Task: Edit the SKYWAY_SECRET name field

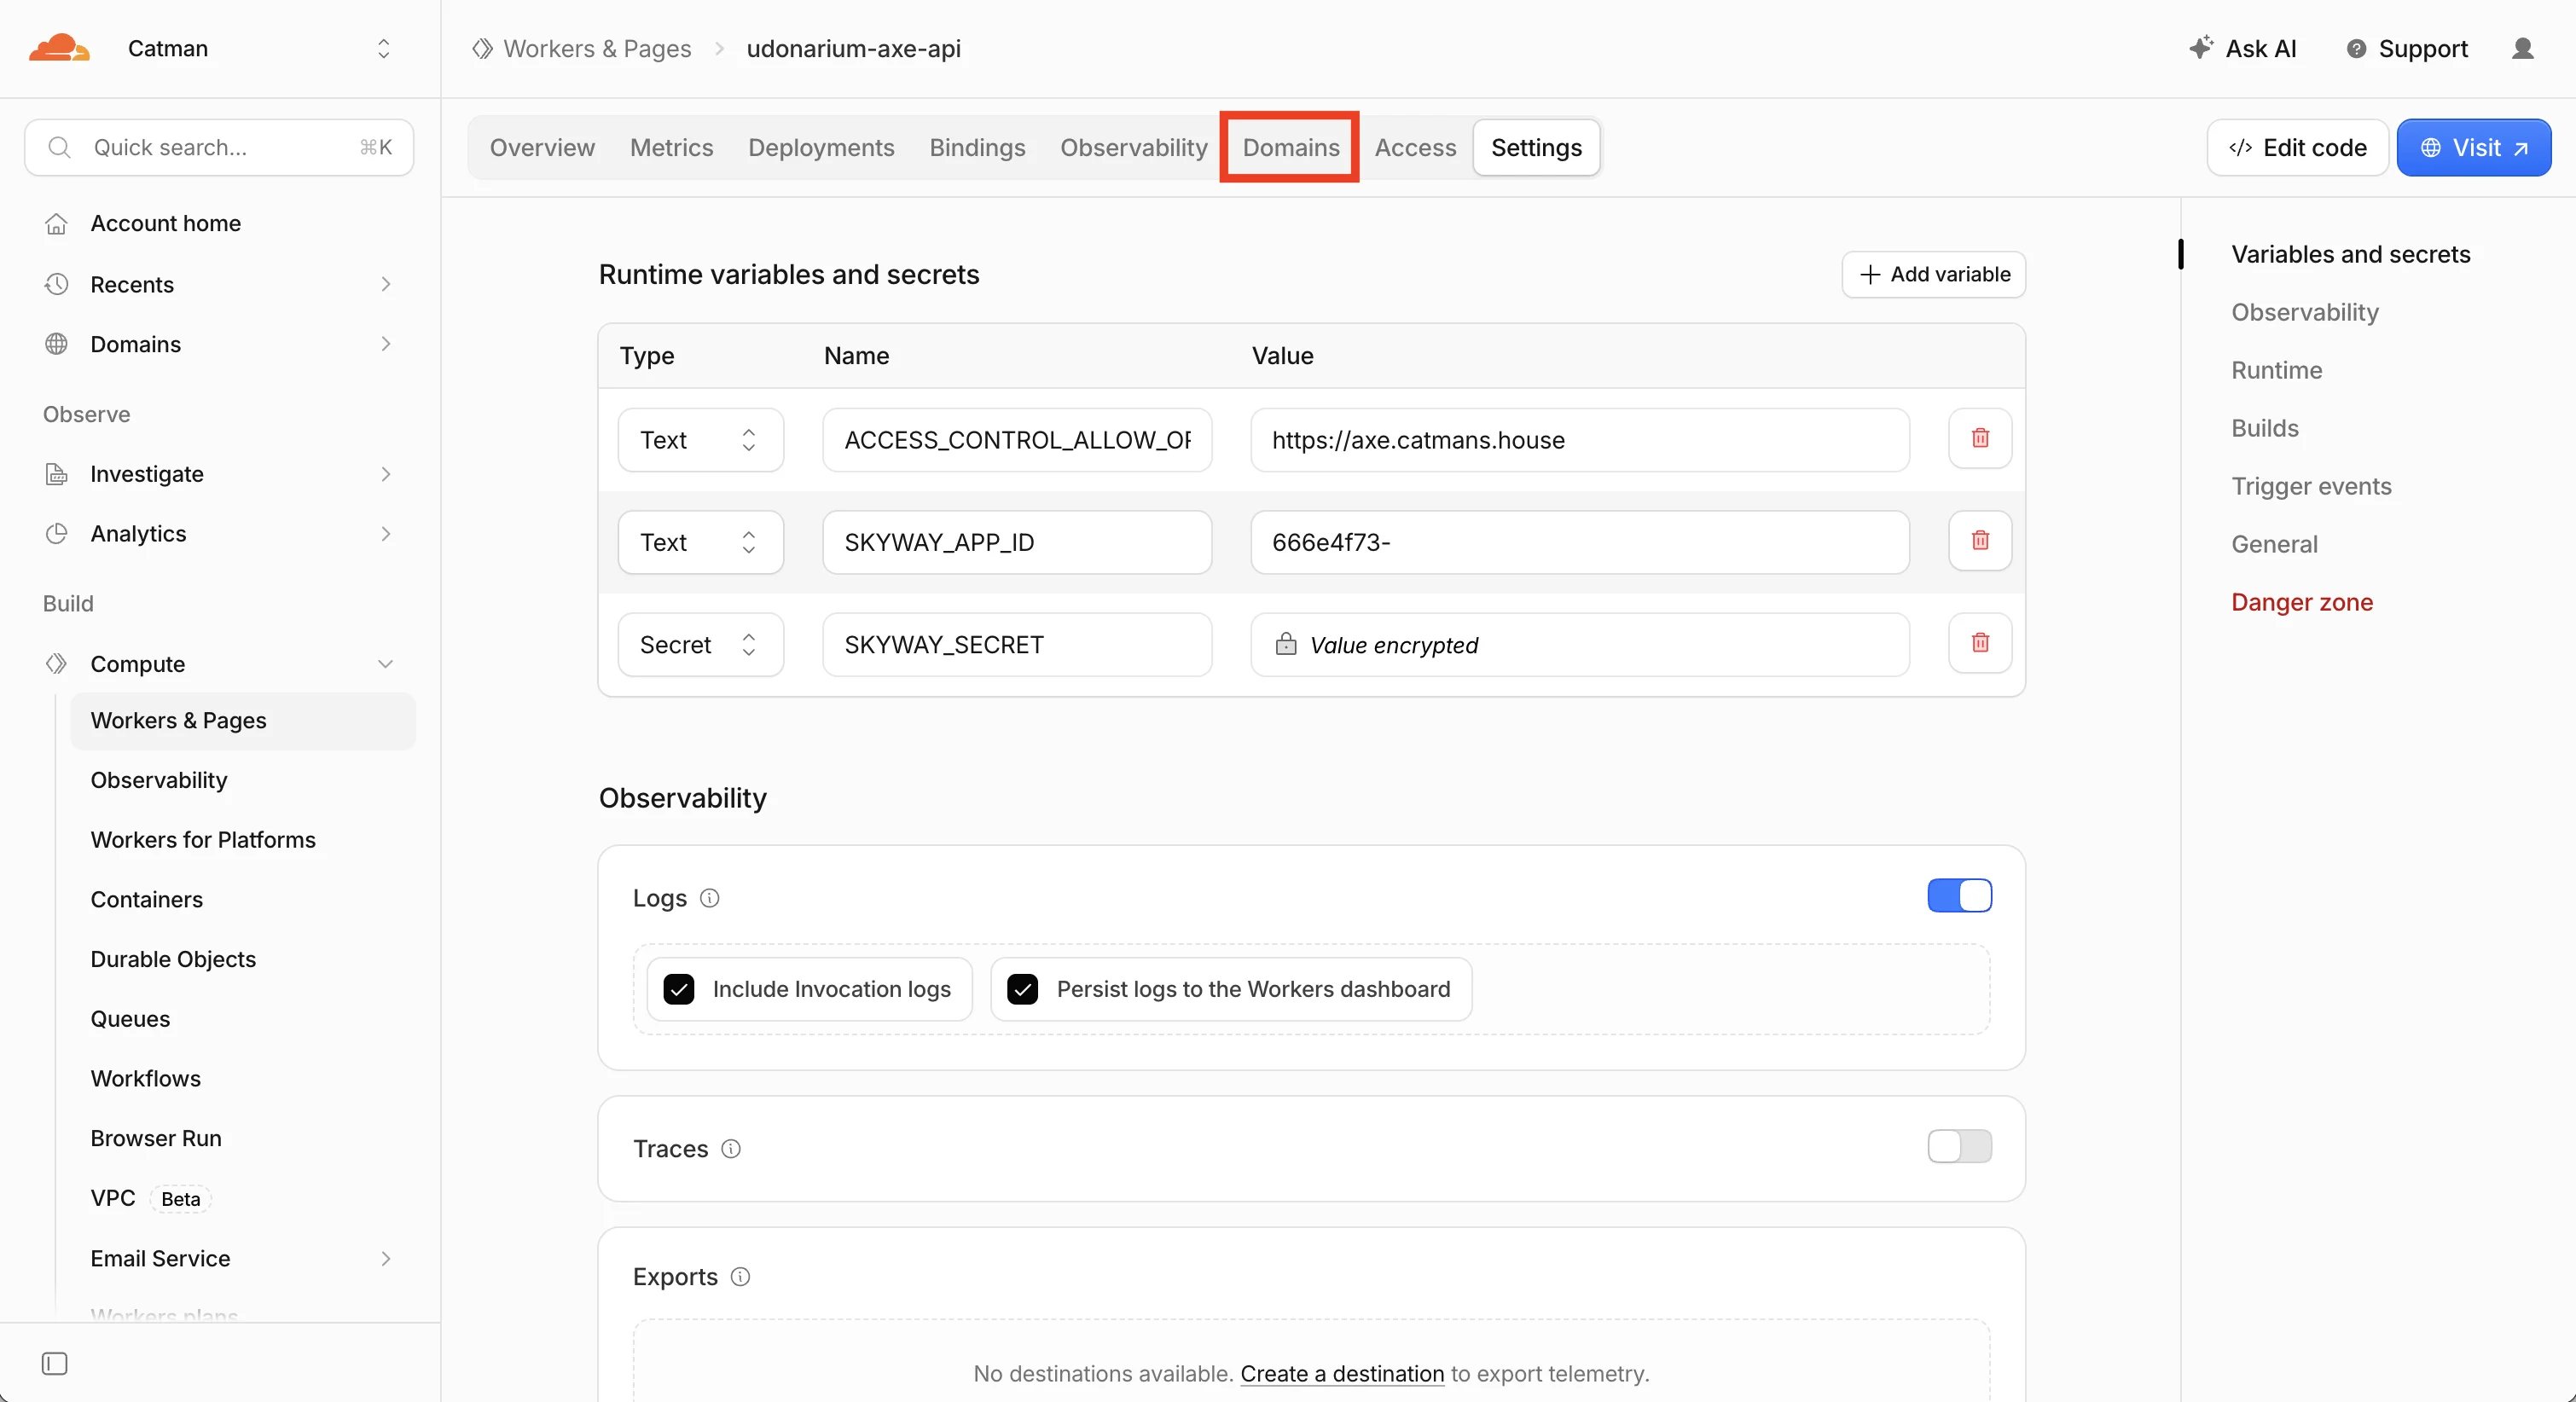Action: tap(1016, 644)
